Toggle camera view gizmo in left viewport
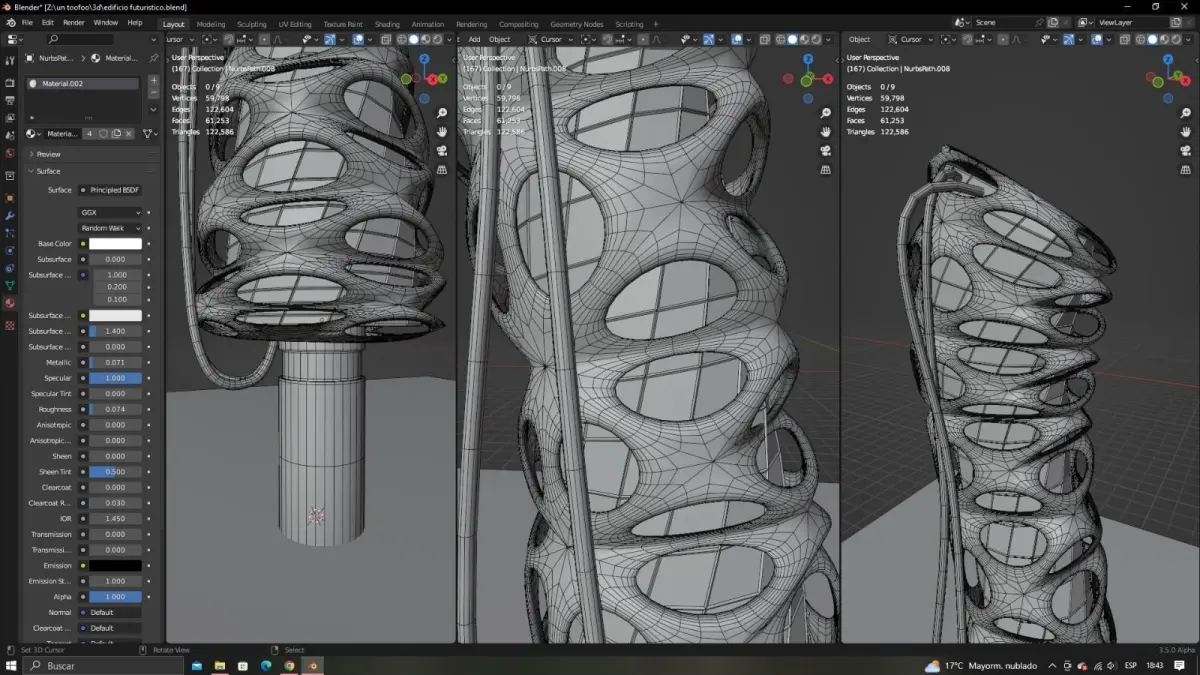The height and width of the screenshot is (675, 1200). [x=442, y=150]
